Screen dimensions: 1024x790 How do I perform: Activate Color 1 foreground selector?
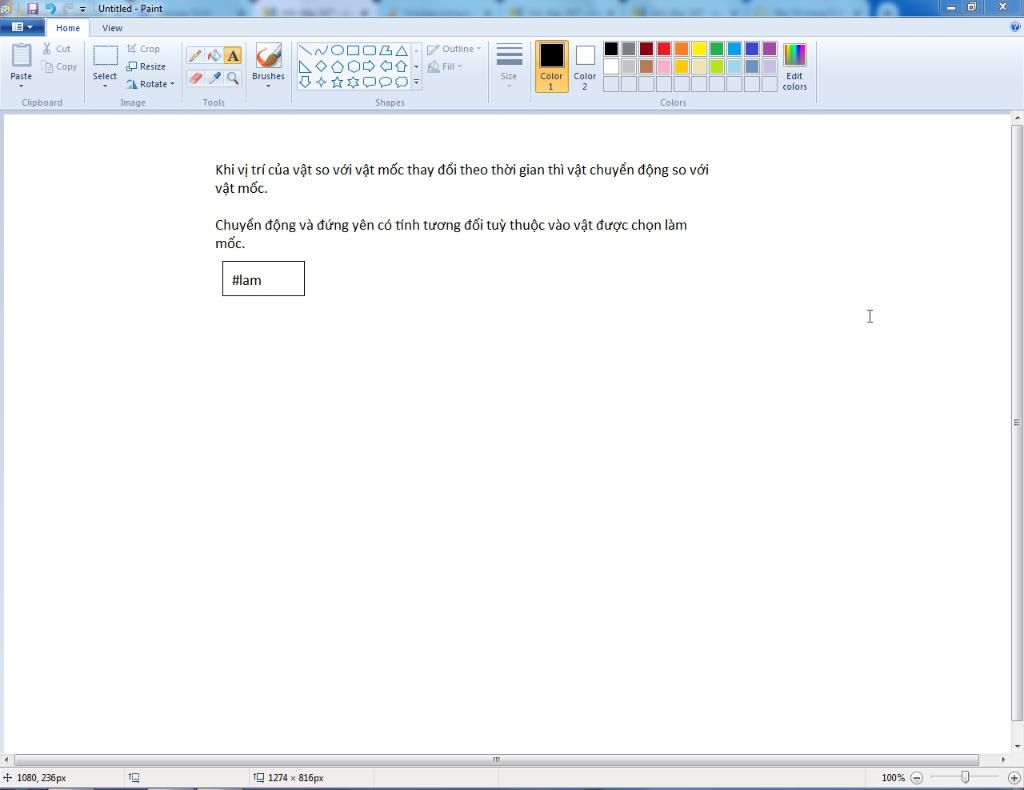click(552, 66)
